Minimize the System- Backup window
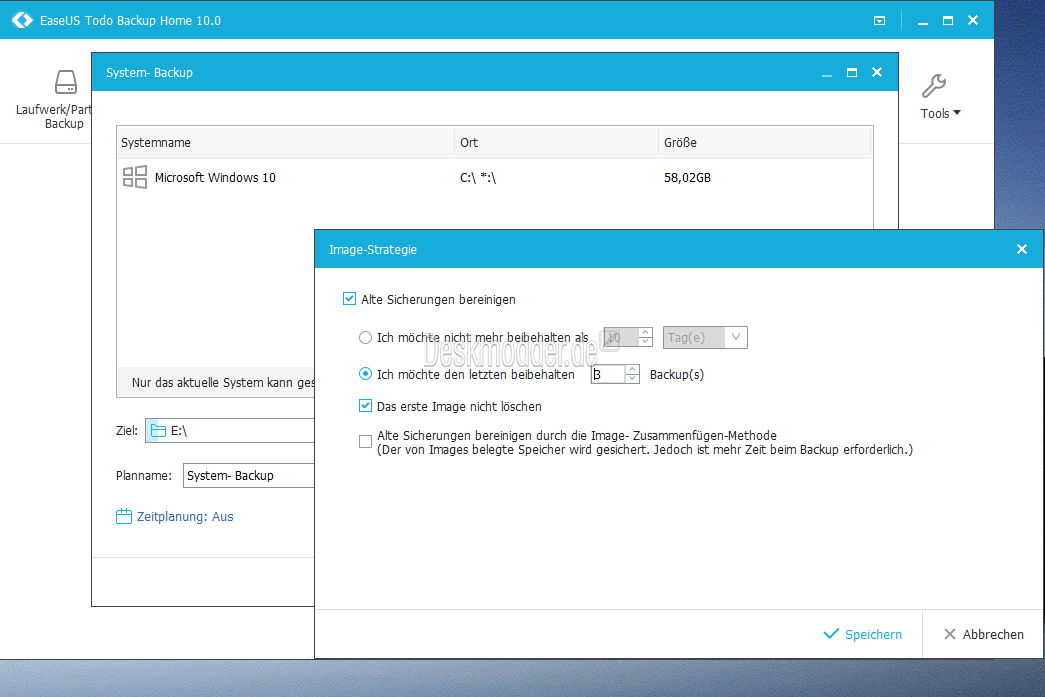 (827, 73)
